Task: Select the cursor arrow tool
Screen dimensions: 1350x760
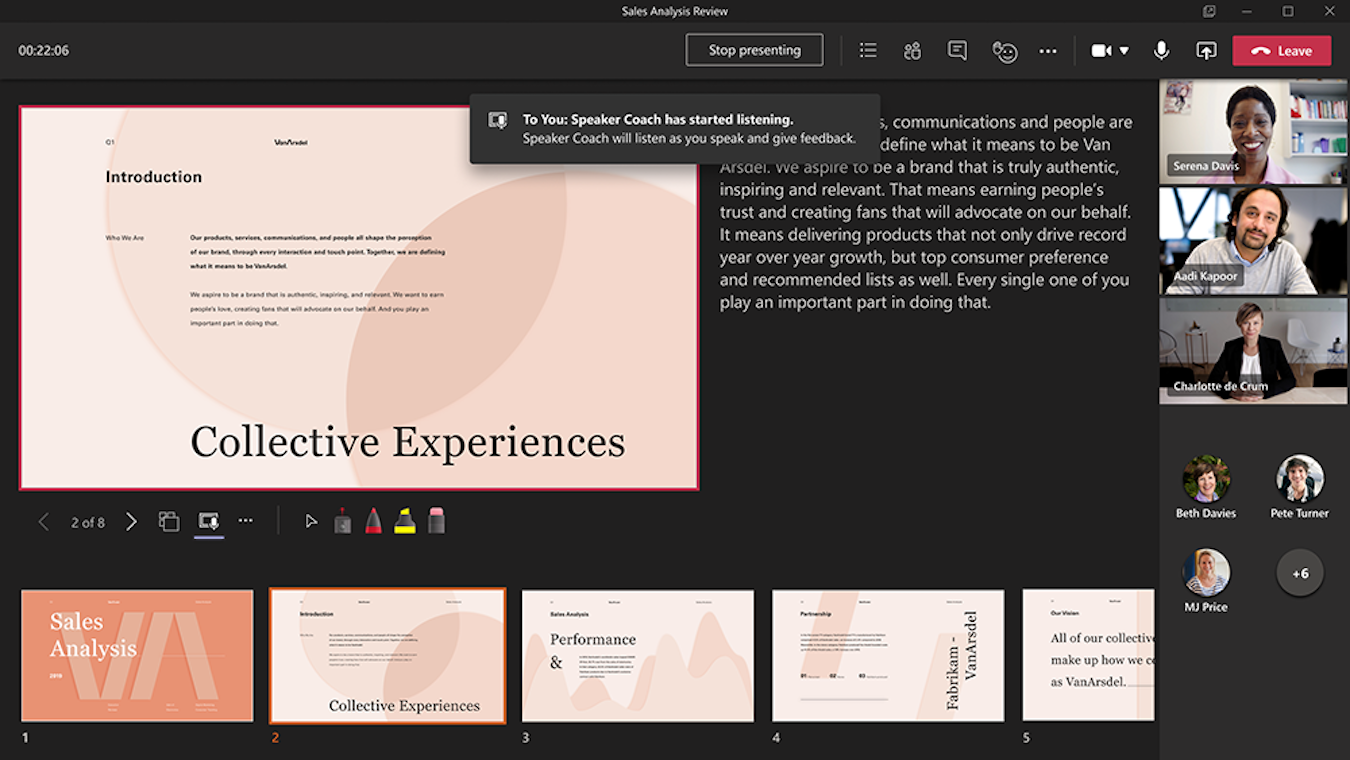Action: point(311,520)
